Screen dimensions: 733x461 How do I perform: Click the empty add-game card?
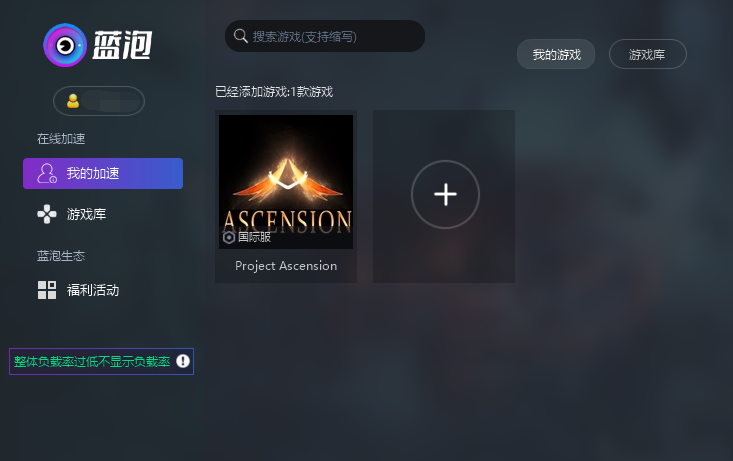tap(444, 196)
